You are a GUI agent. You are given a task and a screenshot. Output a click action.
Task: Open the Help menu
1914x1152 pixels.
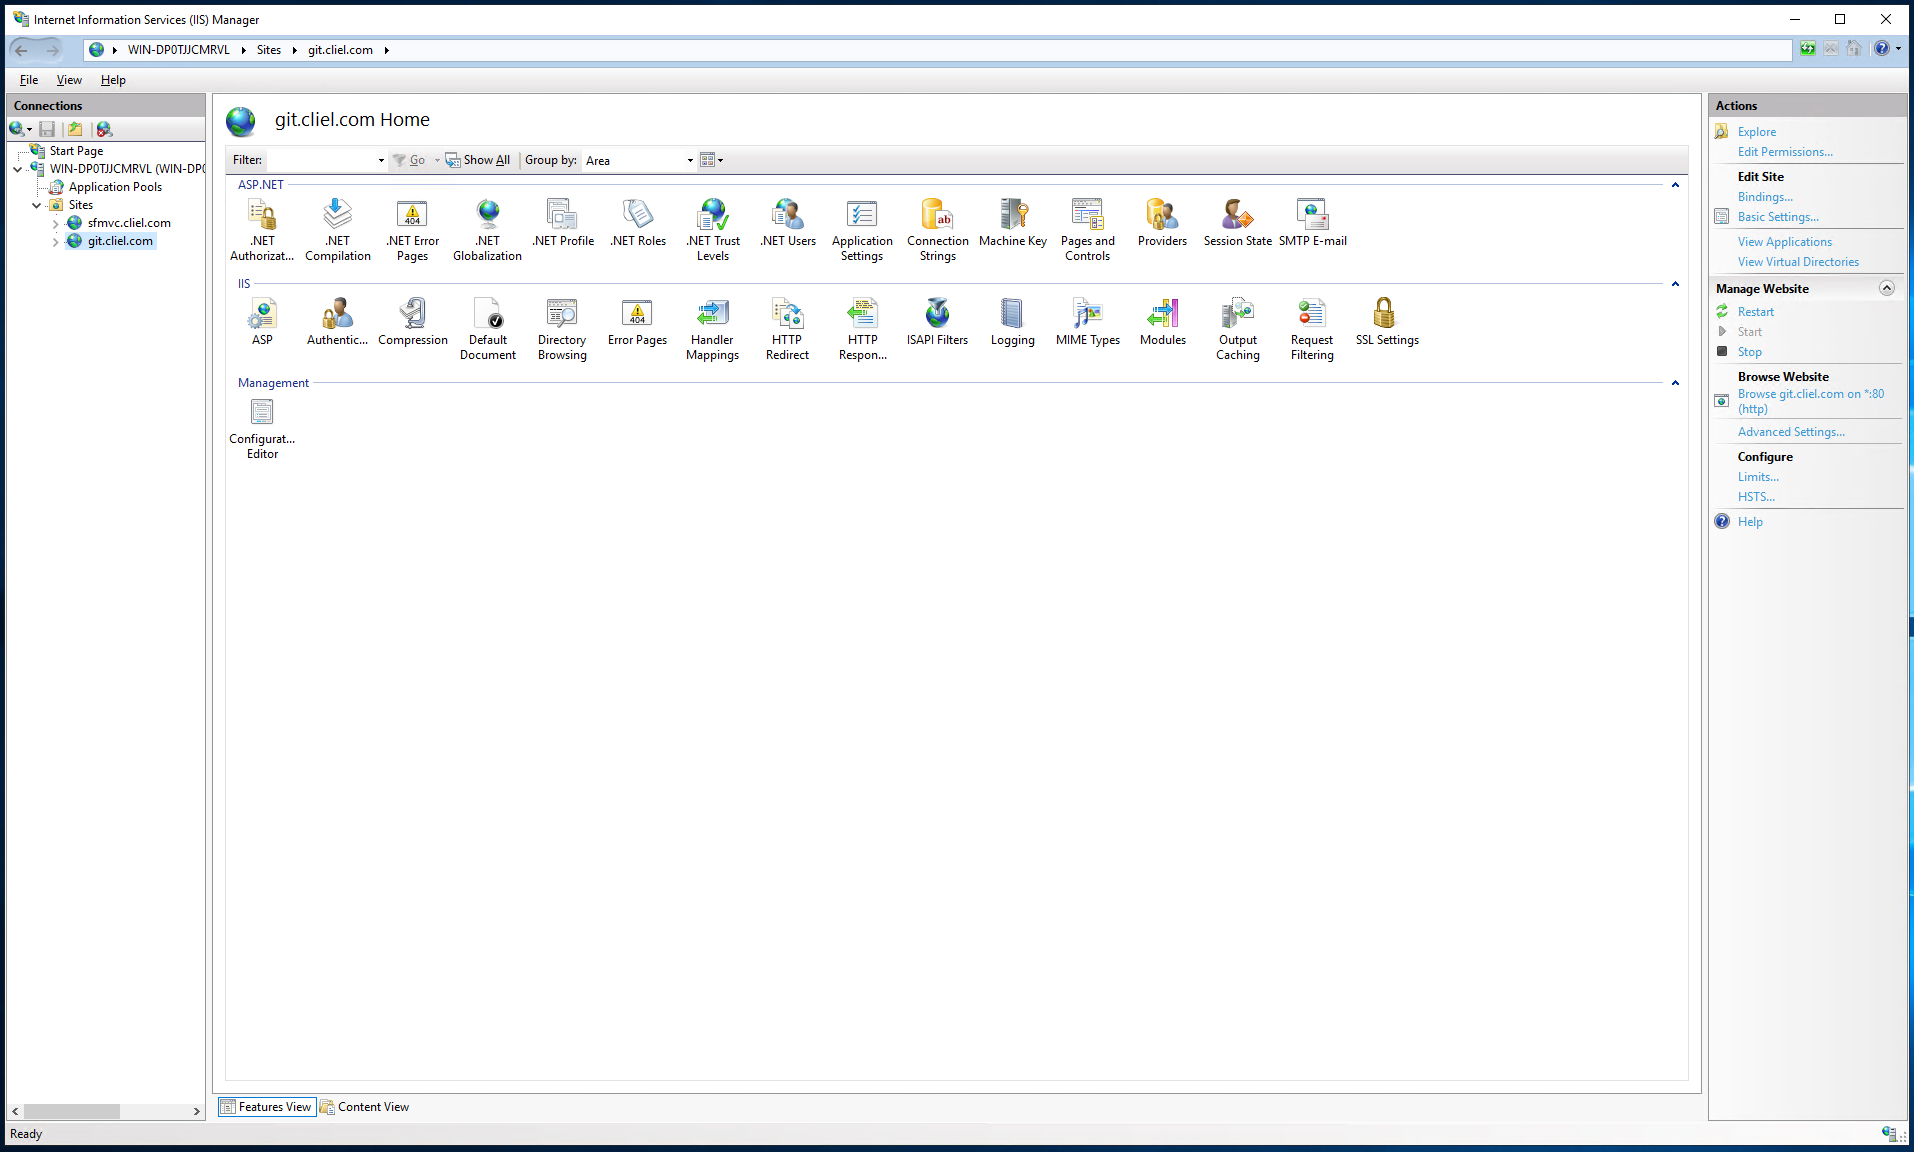pos(113,80)
